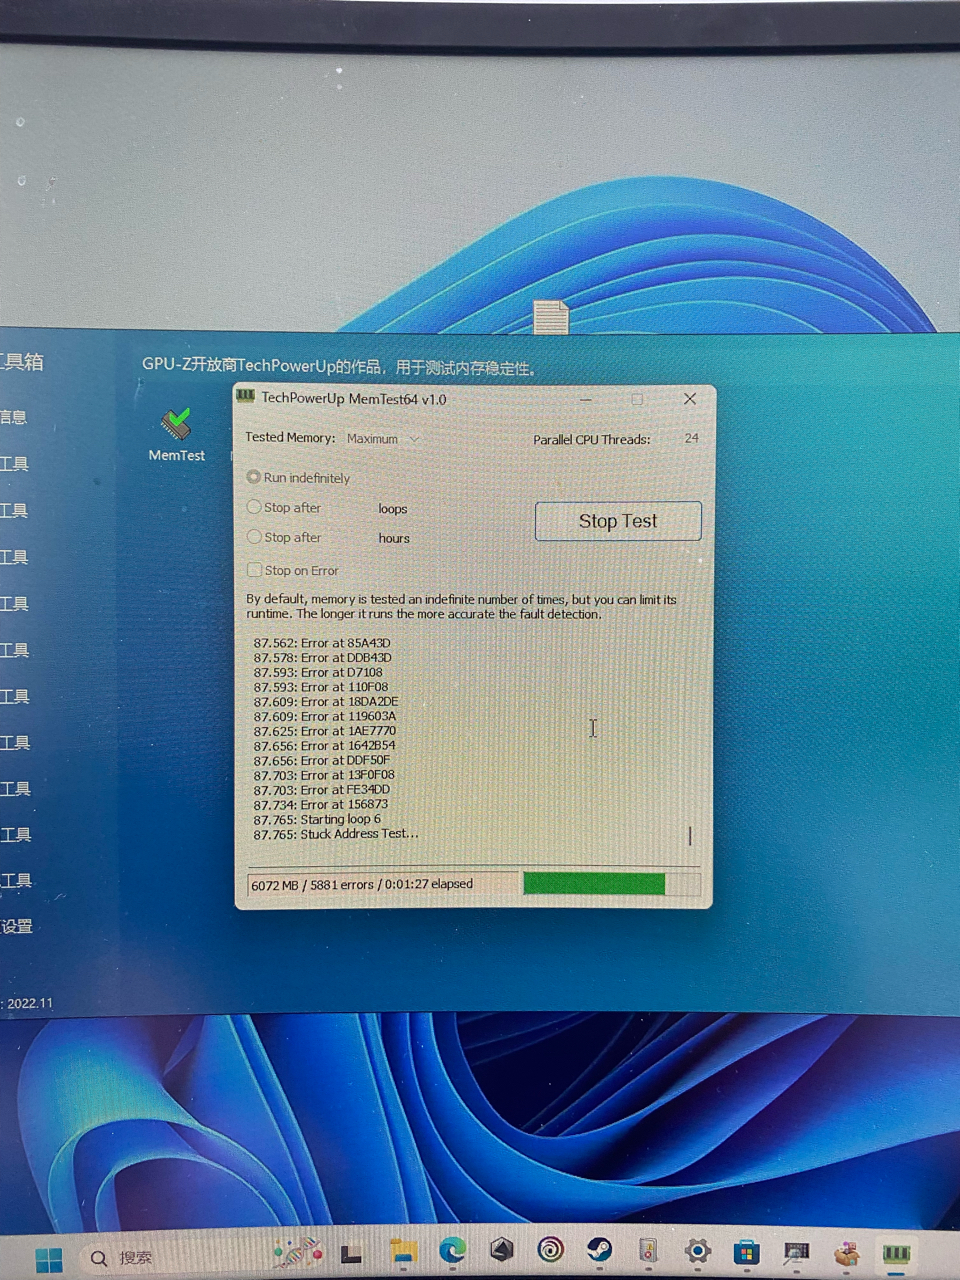Open Steam from the taskbar
This screenshot has width=960, height=1280.
point(599,1249)
